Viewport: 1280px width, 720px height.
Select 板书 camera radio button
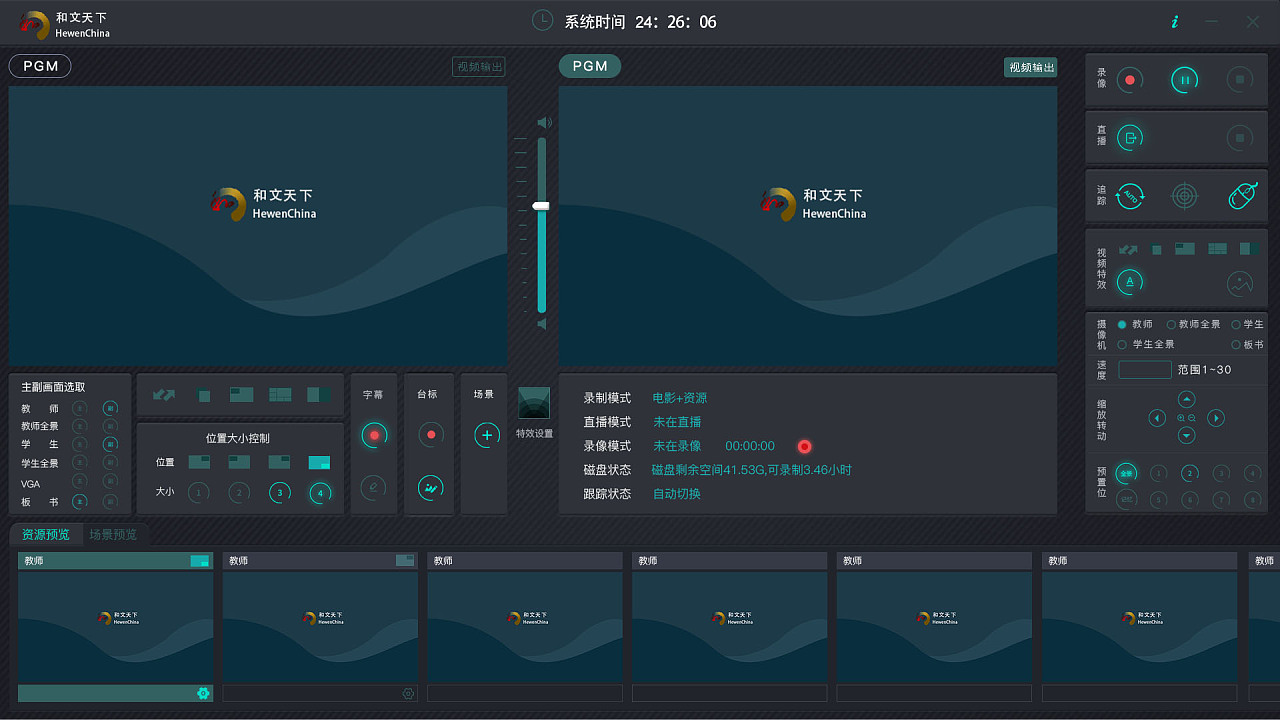coord(1236,344)
